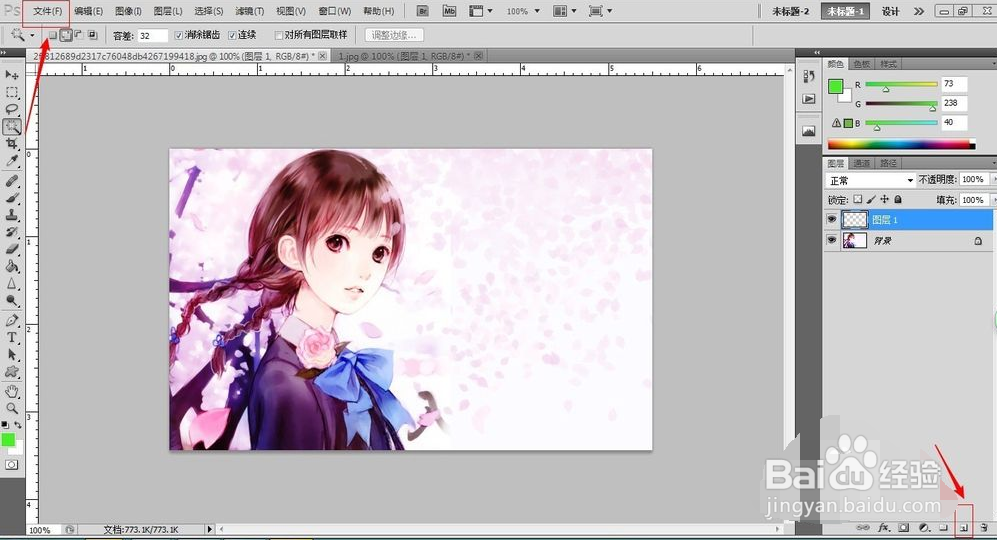Open the 滤镜(T) menu
Image resolution: width=997 pixels, height=540 pixels.
point(249,11)
